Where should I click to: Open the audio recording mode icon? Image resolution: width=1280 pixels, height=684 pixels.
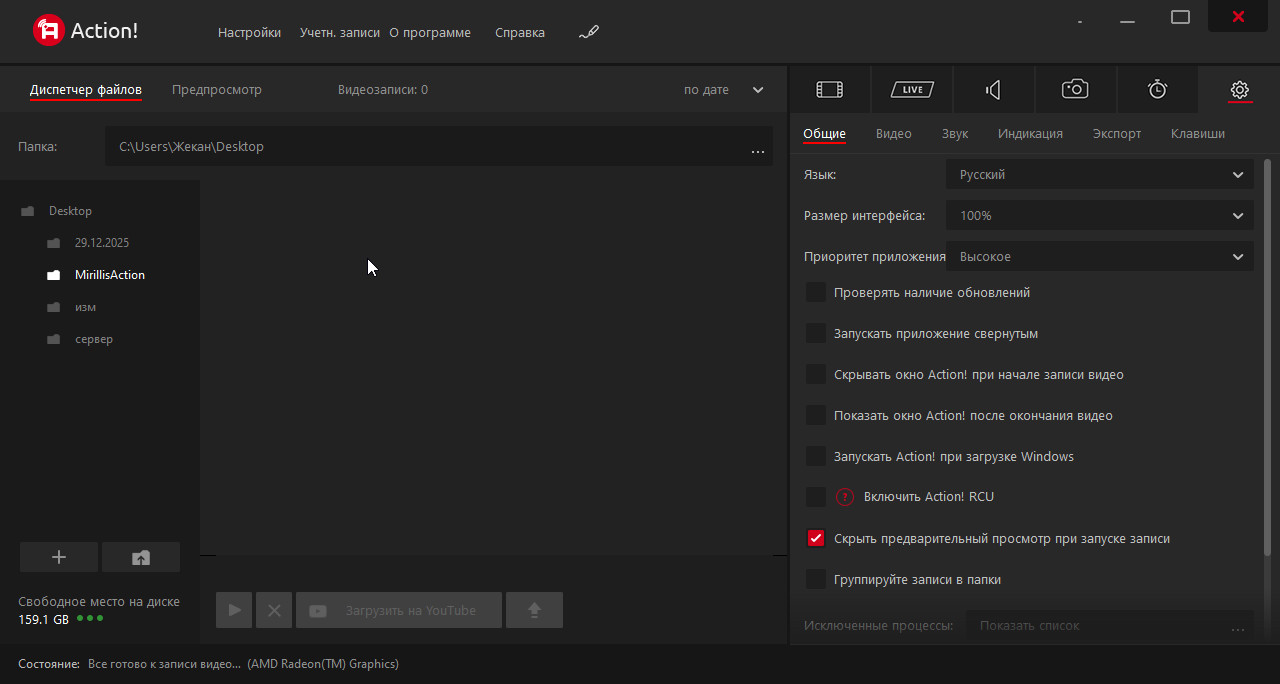[993, 90]
